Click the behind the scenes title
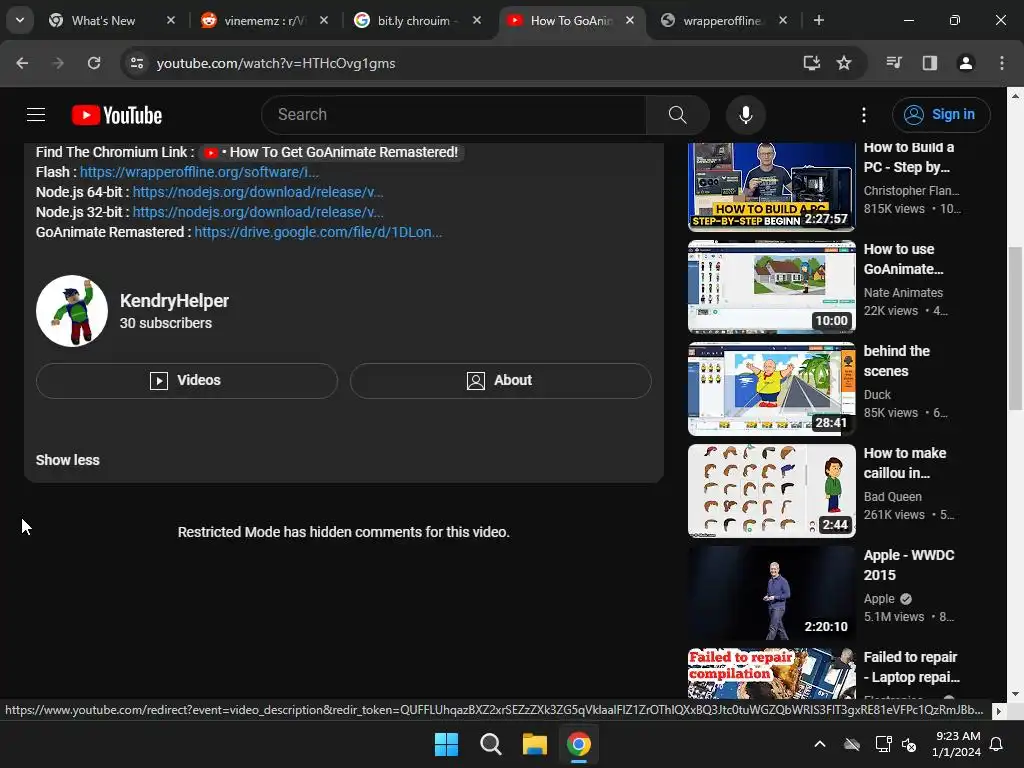The width and height of the screenshot is (1024, 768). [896, 361]
